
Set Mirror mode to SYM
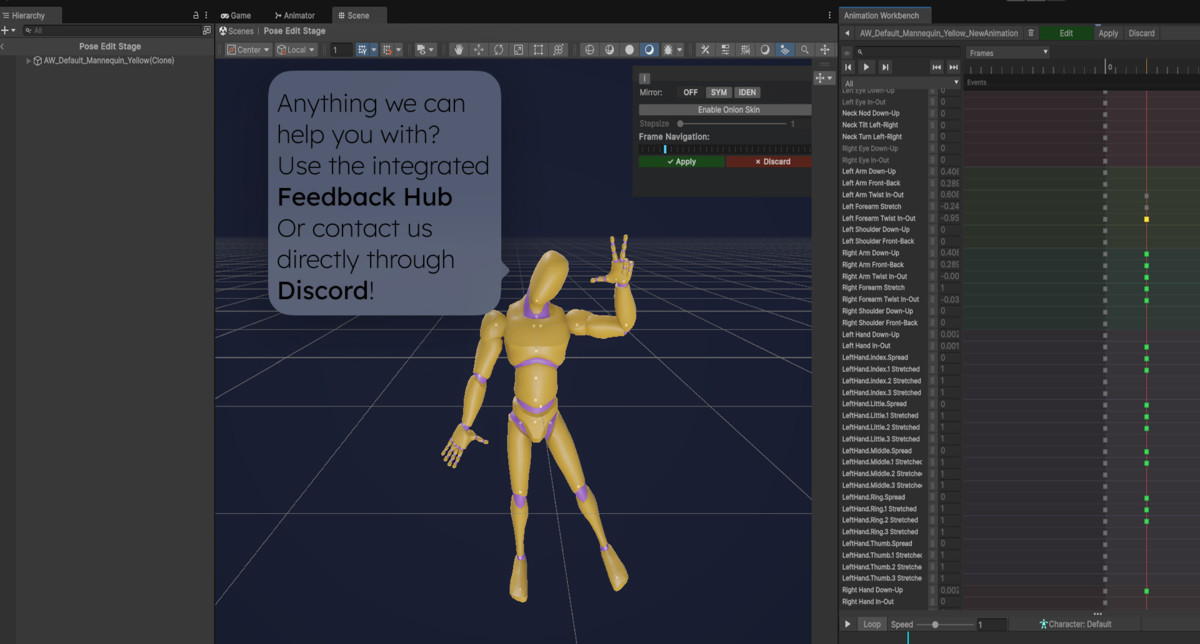click(x=719, y=92)
